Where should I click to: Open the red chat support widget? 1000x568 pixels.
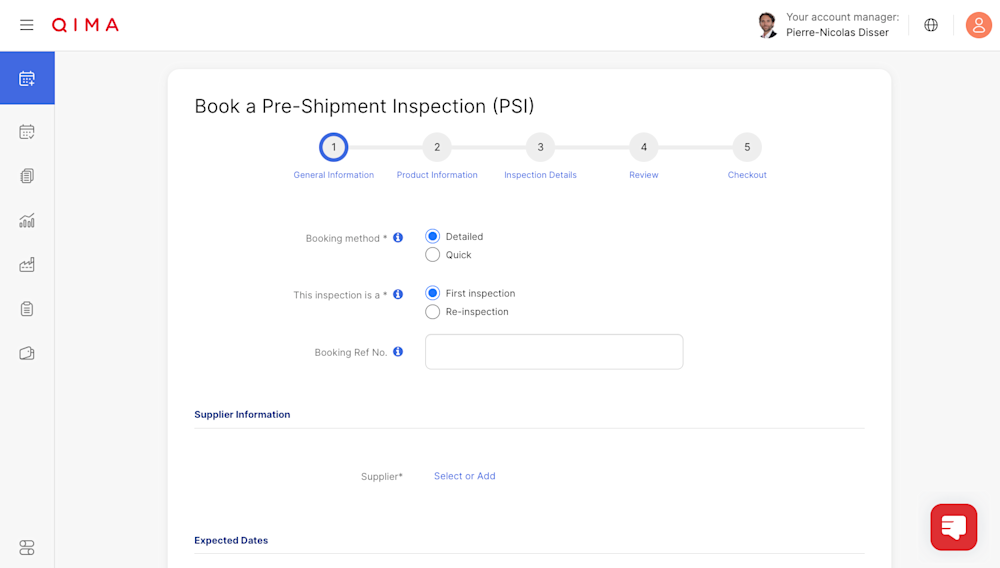(953, 527)
